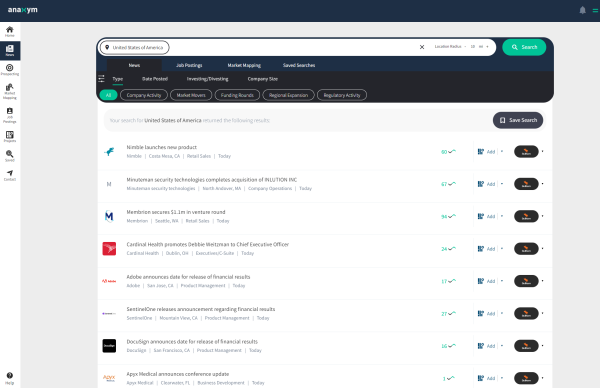Open 'Membrion secures $1.1m in venture round'
Viewport: 600px width, 388px height.
[x=176, y=212]
